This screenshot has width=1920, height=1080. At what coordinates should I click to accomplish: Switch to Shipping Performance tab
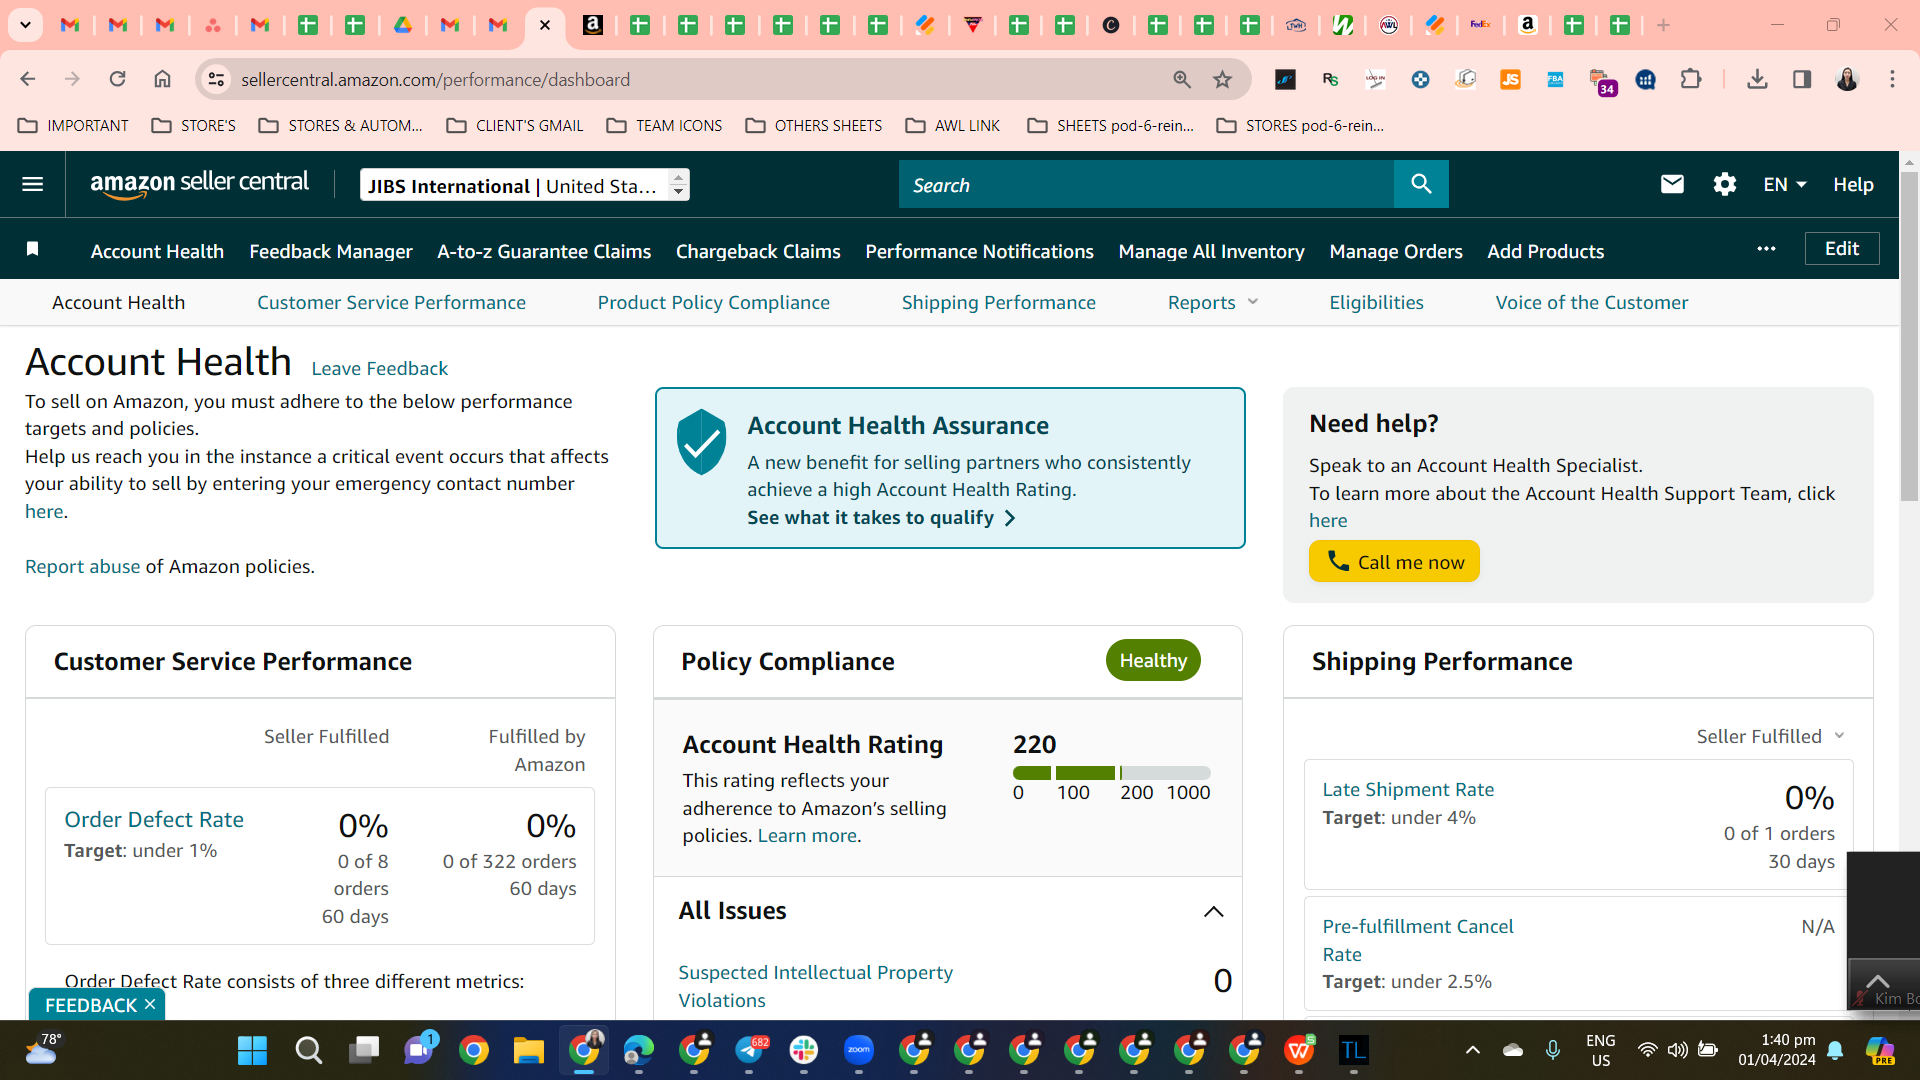(x=998, y=302)
